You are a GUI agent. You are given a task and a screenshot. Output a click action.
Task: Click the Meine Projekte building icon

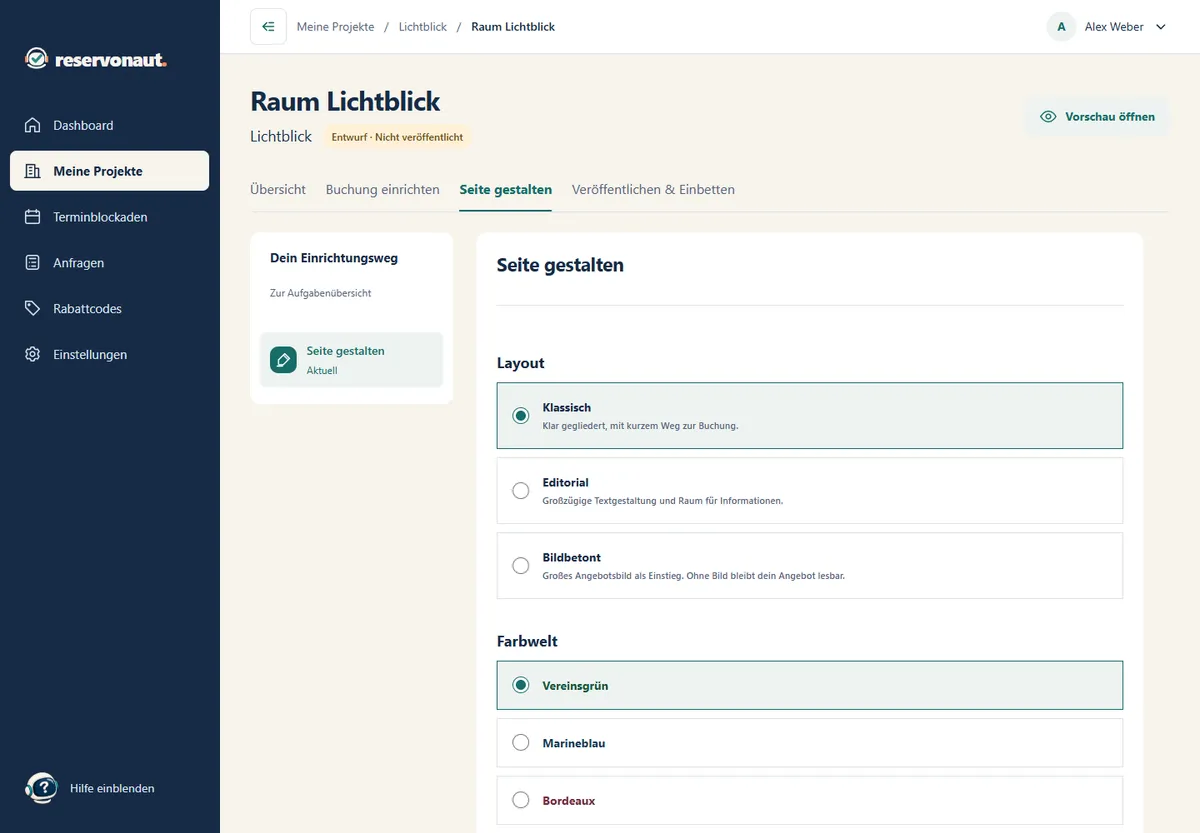(33, 171)
